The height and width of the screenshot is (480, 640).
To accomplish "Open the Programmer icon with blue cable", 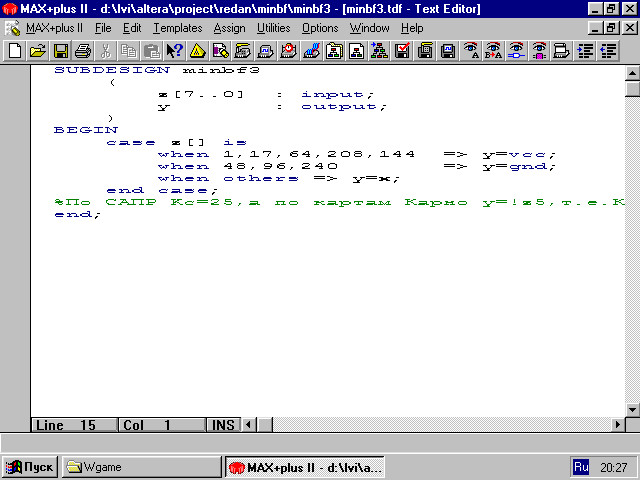I will pos(311,51).
